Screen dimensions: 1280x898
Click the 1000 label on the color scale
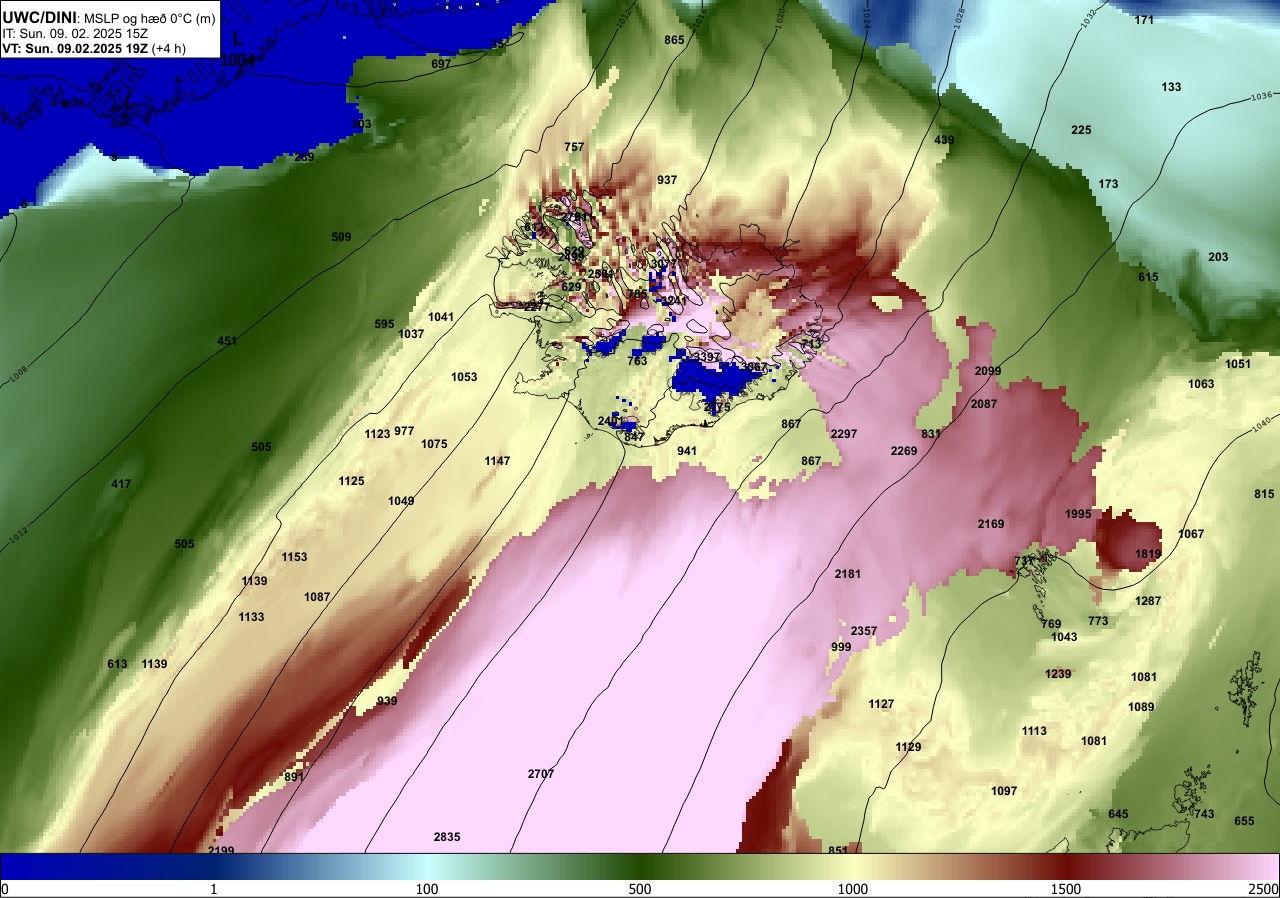pos(853,889)
